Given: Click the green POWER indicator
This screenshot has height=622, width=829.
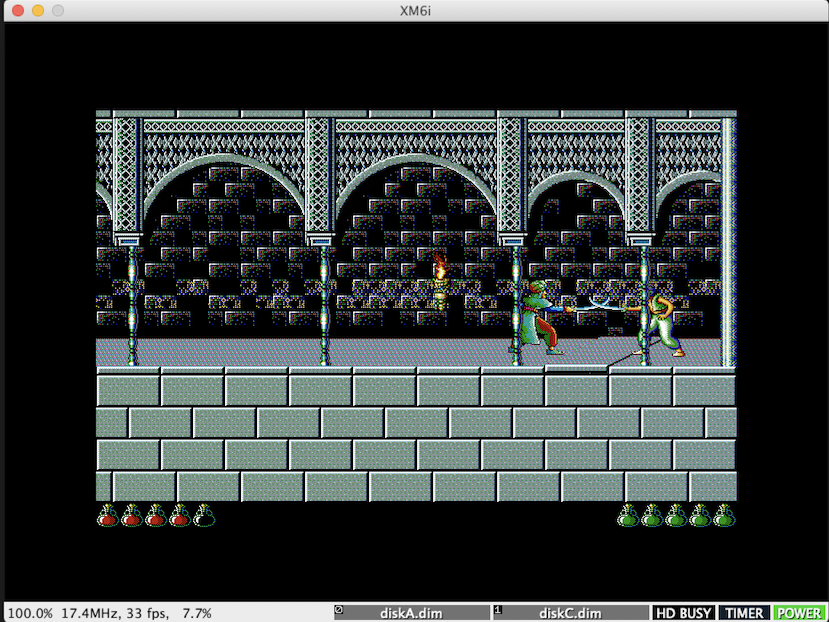Looking at the screenshot, I should coord(799,613).
